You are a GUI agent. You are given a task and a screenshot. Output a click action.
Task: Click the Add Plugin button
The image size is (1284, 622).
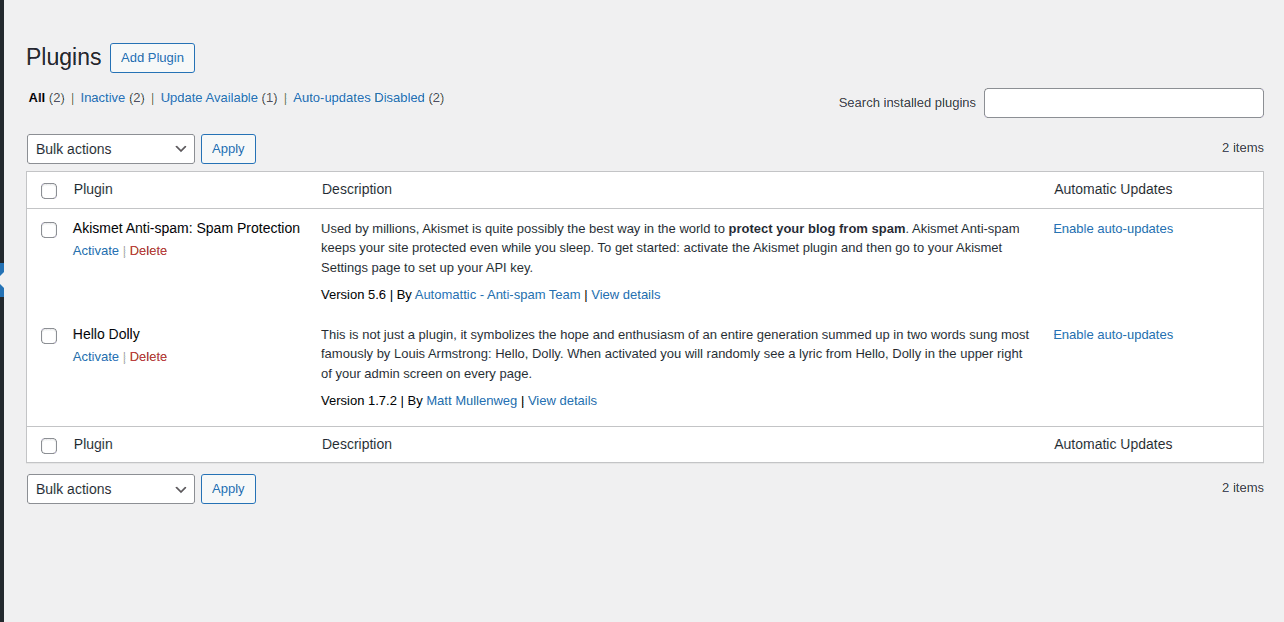point(152,58)
